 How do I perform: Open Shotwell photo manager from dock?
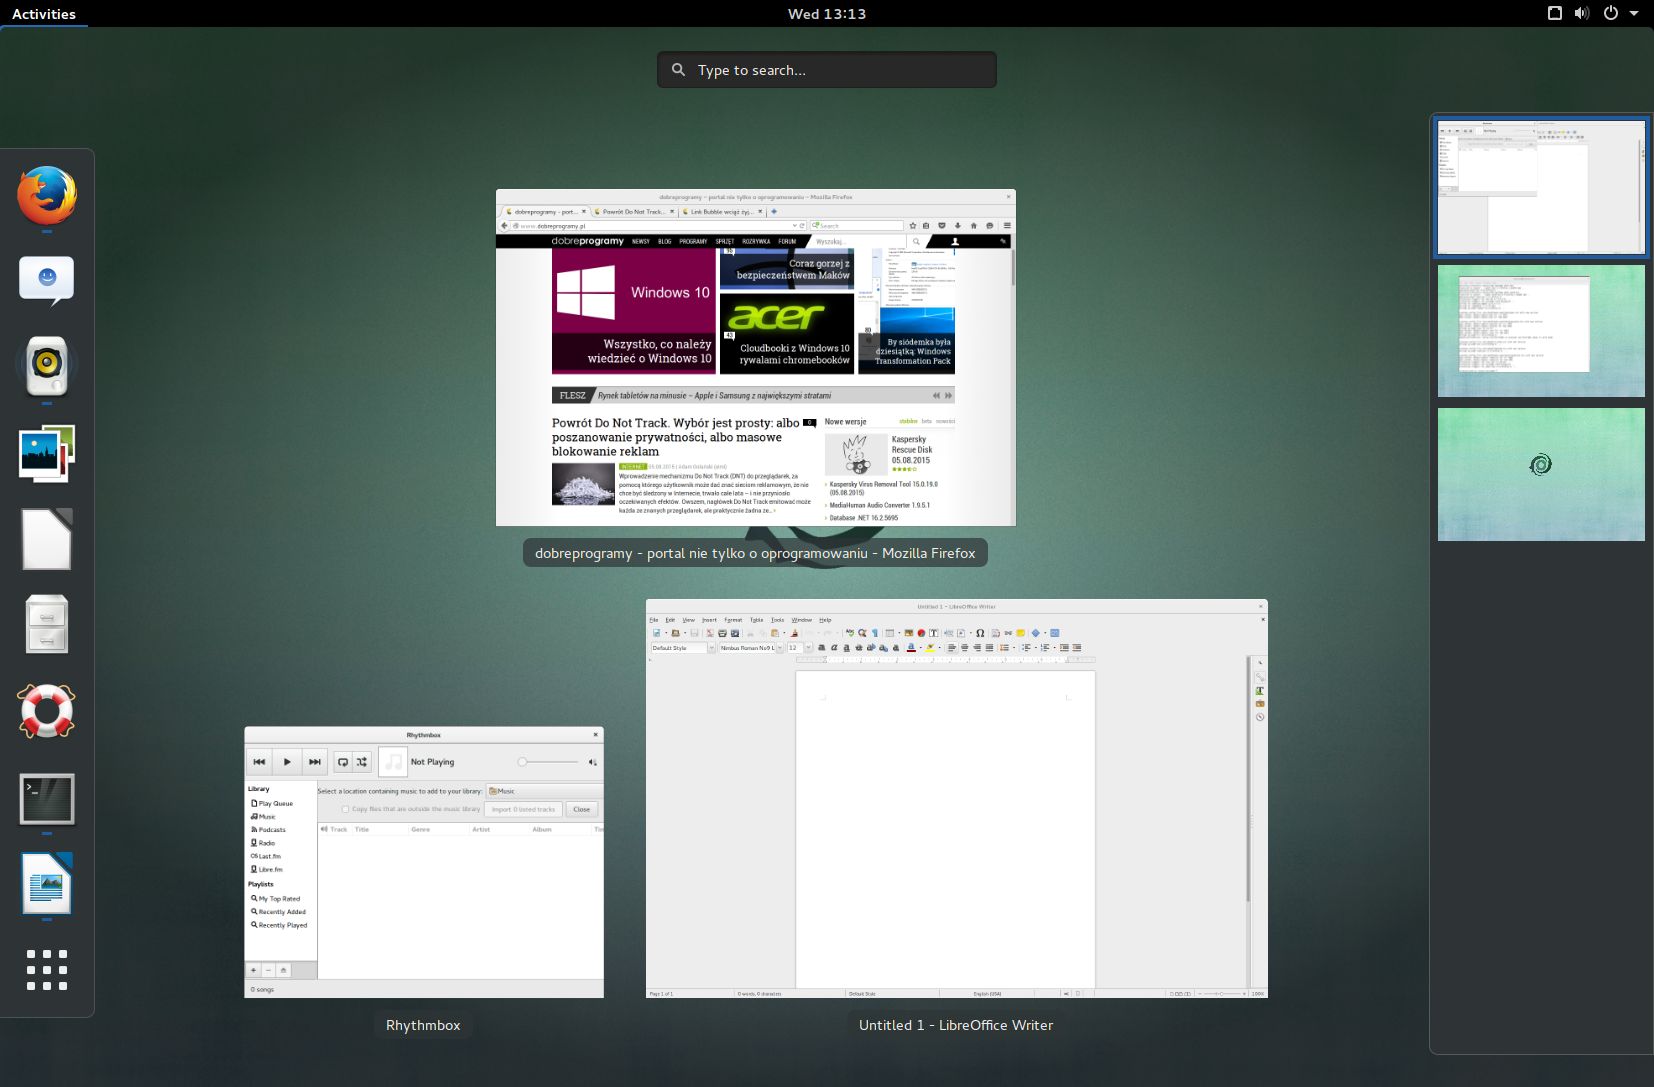point(47,453)
